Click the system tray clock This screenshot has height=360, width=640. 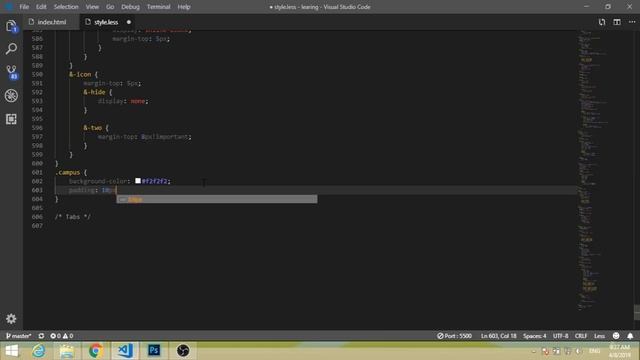coord(620,351)
